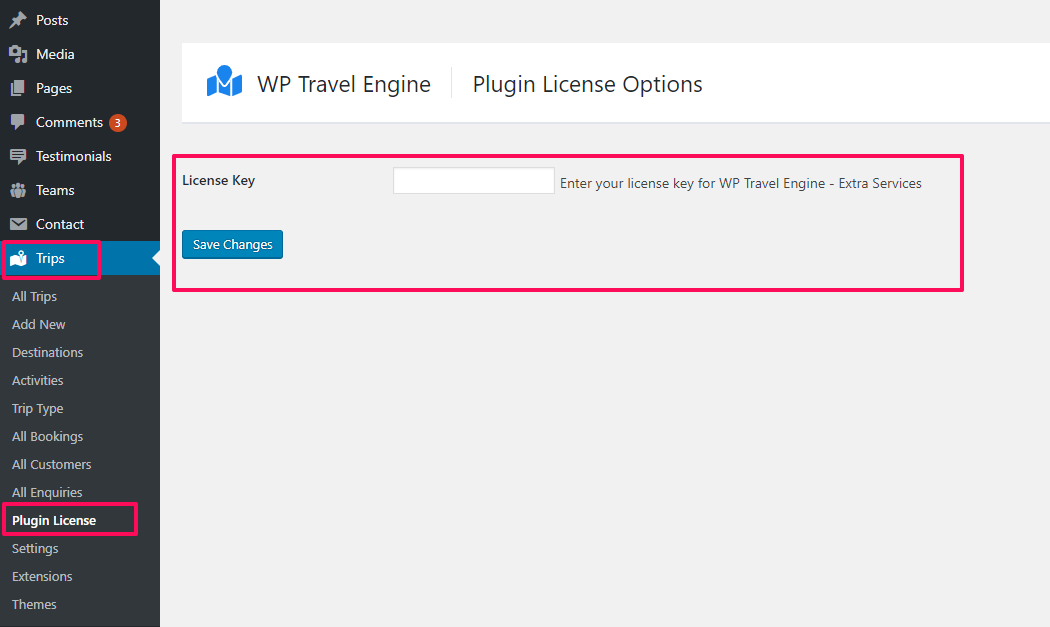Image resolution: width=1050 pixels, height=627 pixels.
Task: Click the Testimonials icon
Action: (18, 156)
